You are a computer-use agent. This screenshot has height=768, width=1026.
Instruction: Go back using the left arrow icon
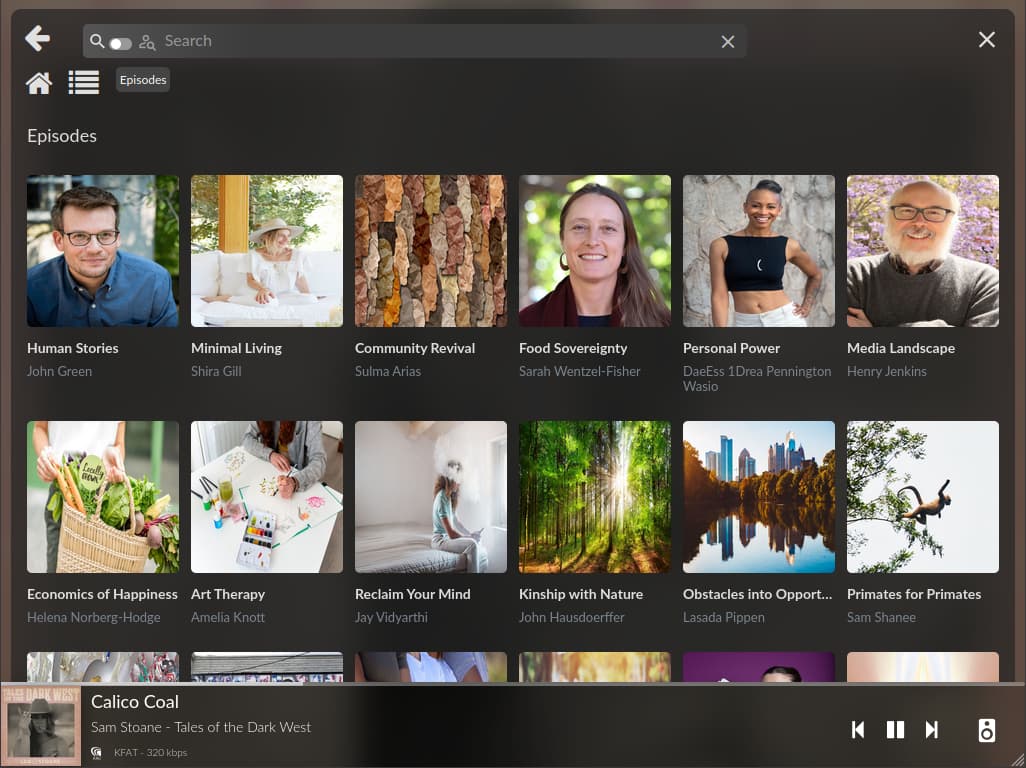pyautogui.click(x=38, y=39)
